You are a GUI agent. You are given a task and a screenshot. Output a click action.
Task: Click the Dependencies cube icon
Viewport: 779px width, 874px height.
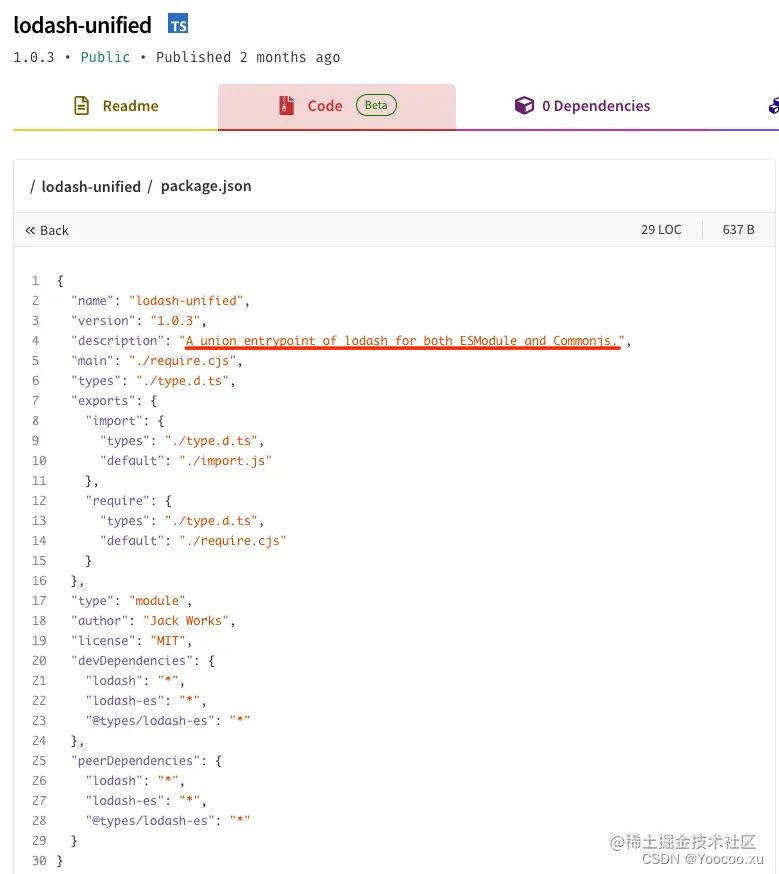pos(524,105)
